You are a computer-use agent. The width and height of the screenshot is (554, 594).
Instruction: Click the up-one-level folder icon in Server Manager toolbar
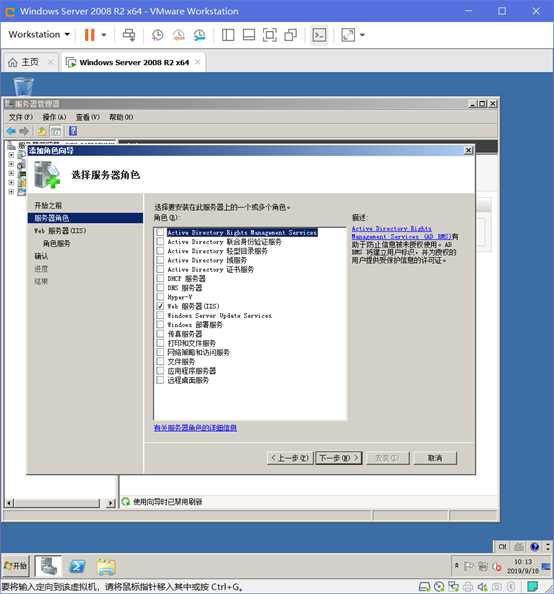point(41,131)
